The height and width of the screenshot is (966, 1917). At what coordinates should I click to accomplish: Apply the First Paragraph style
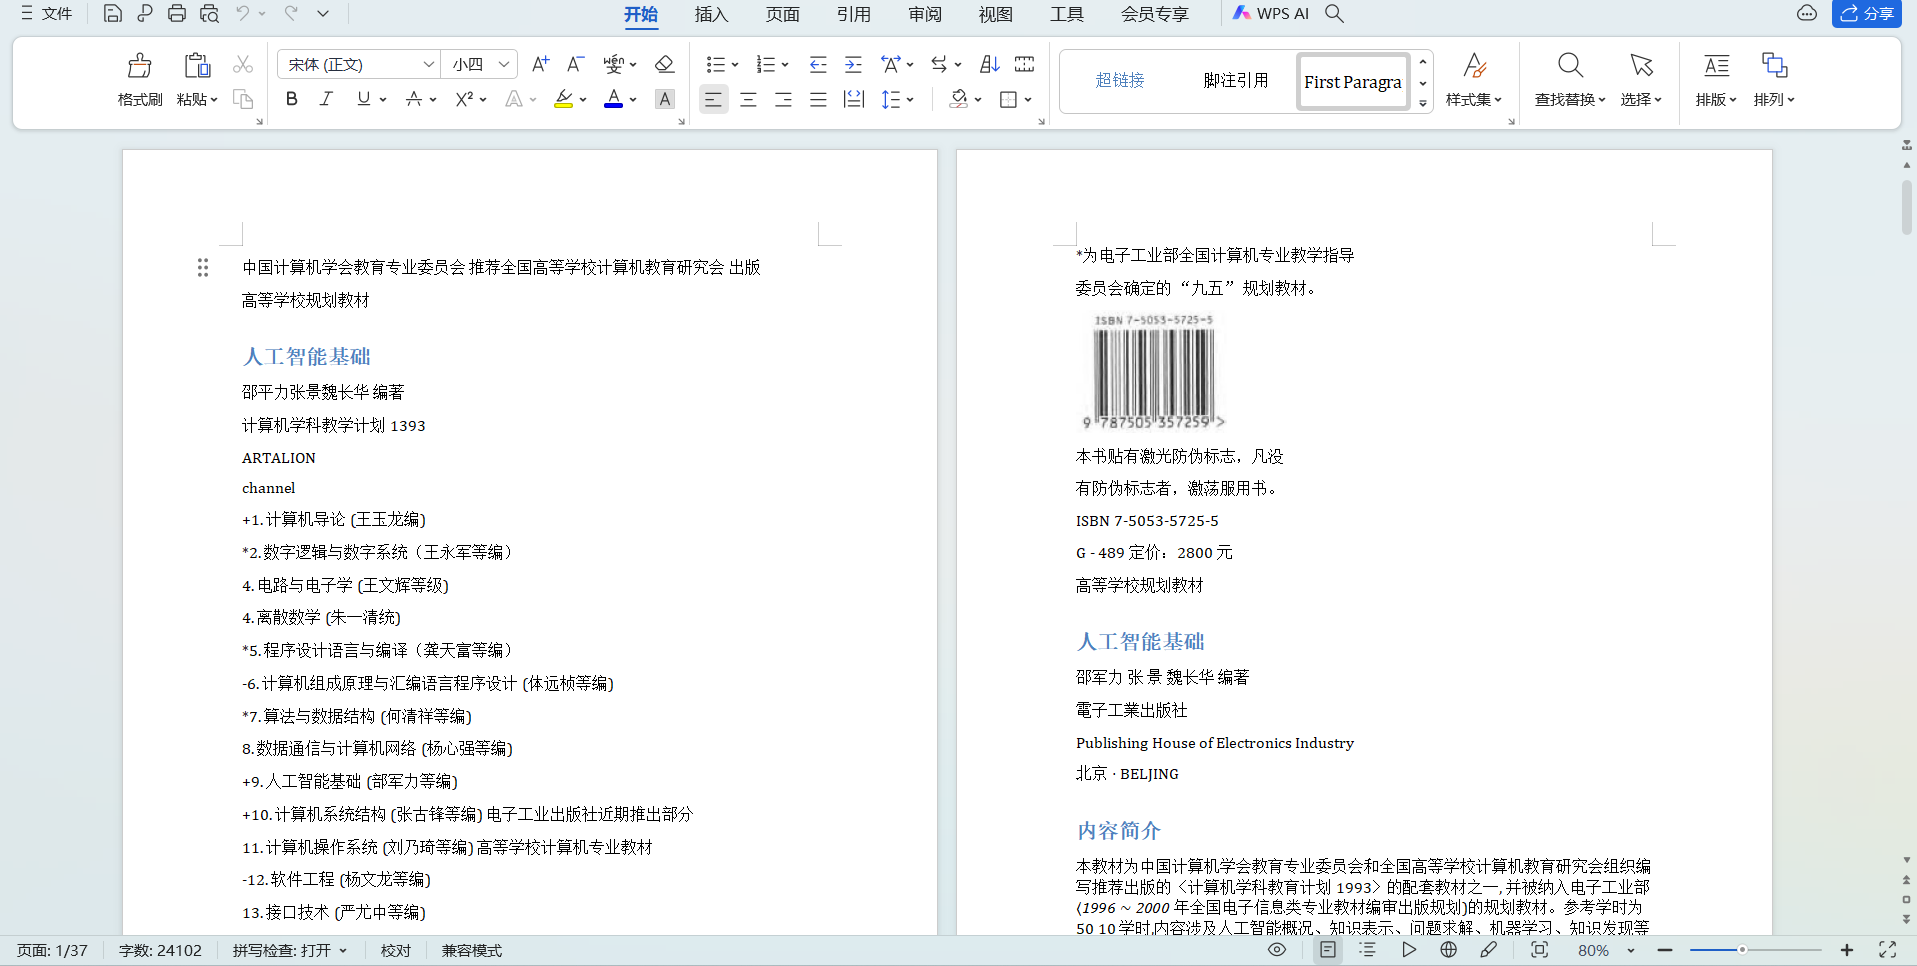(x=1353, y=81)
